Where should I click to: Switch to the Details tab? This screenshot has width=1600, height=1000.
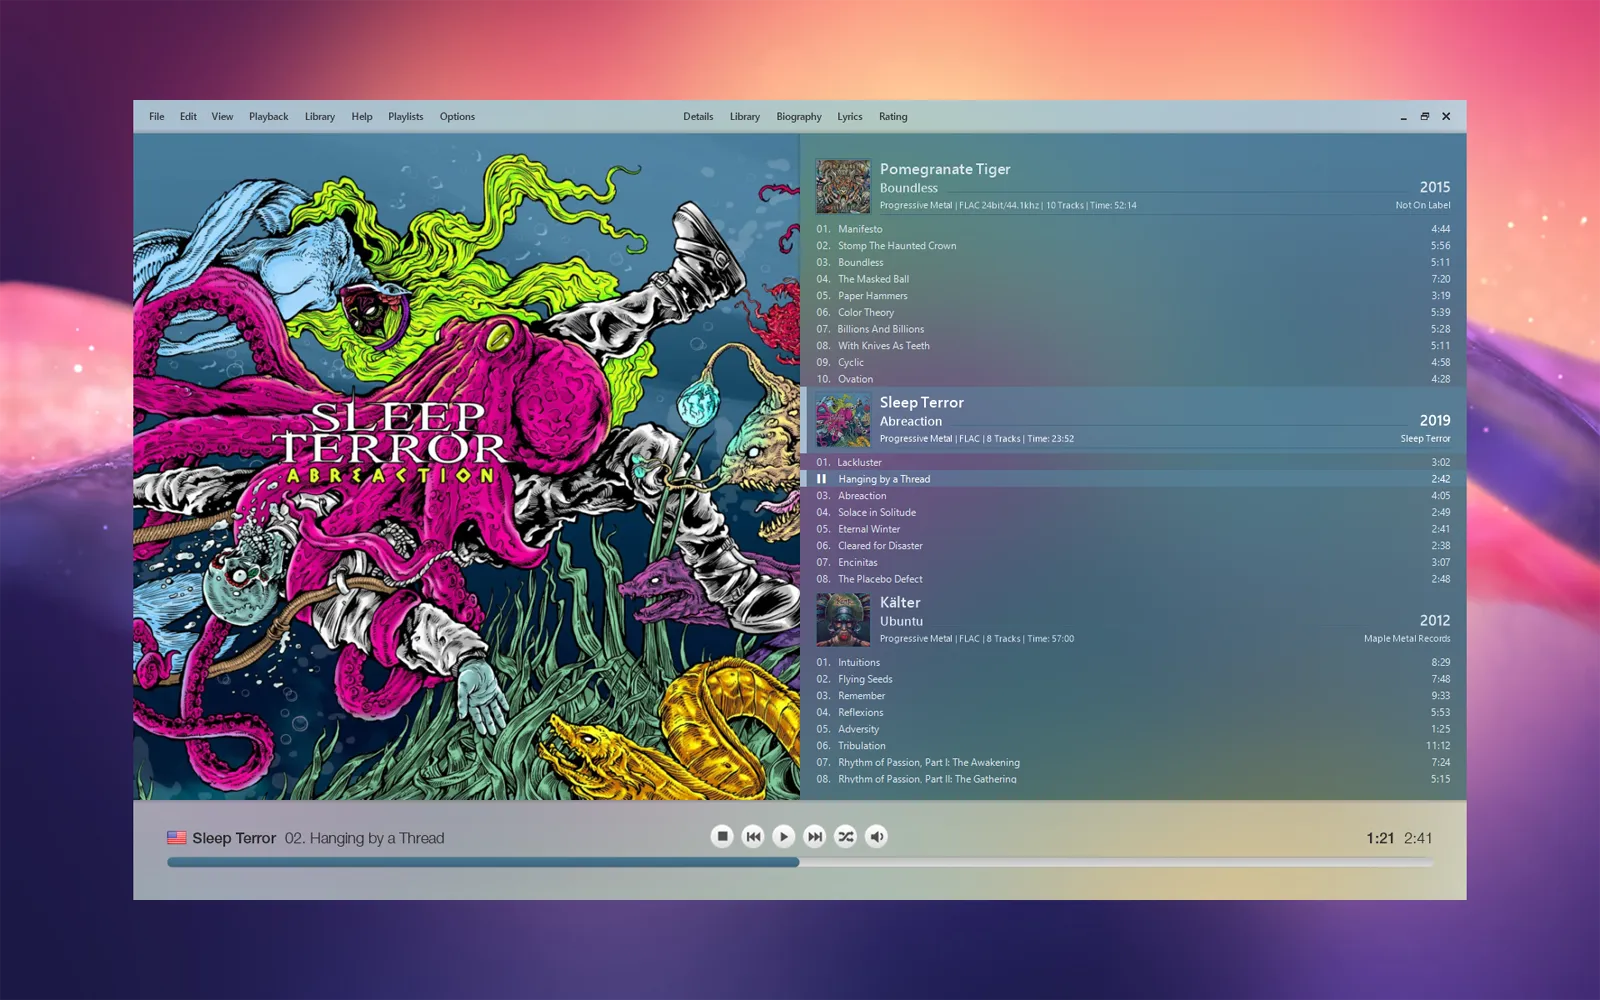coord(698,117)
